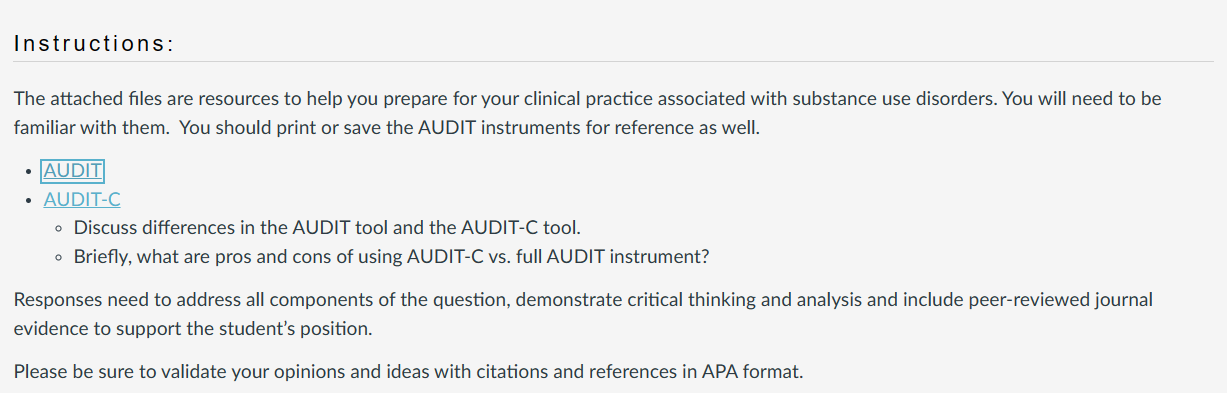Screen dimensions: 1227x393
Task: Click the bullet marker beside AUDIT-C link
Action: (x=29, y=201)
